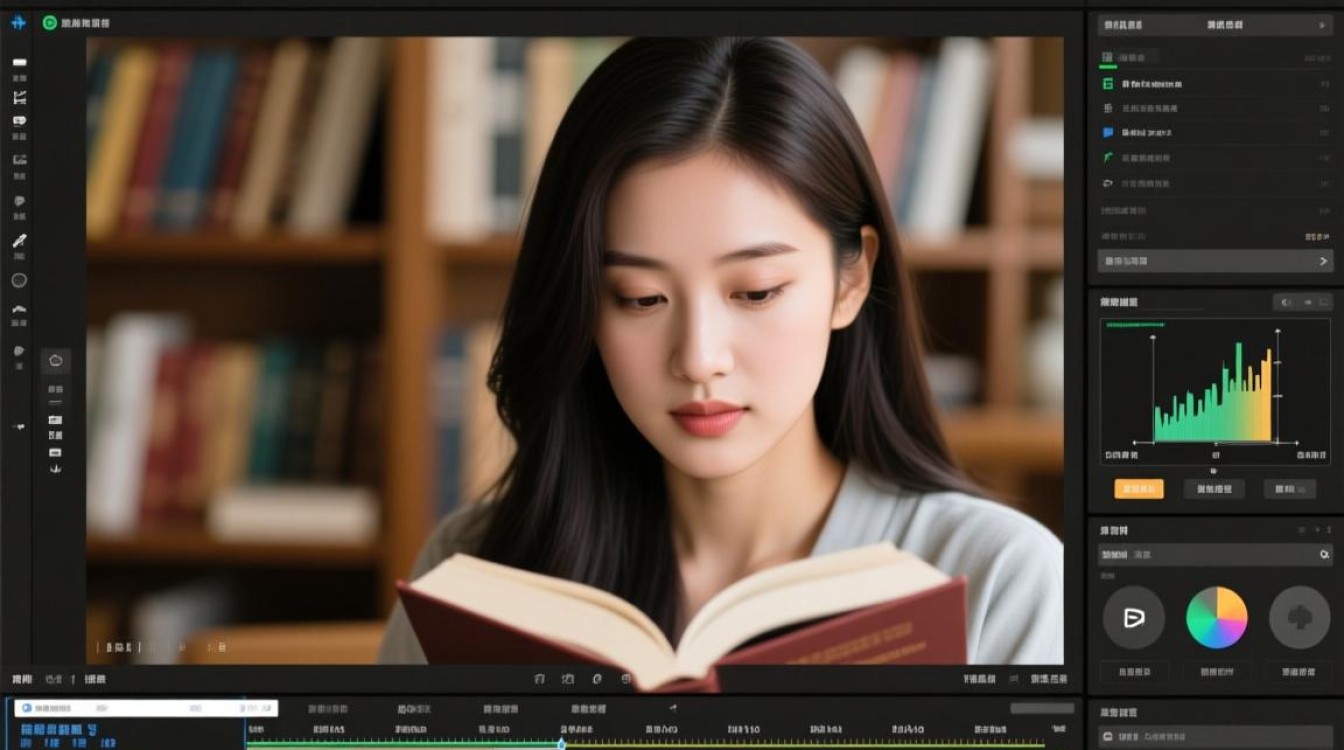
Task: Click the refresh arrows icon row in right list
Action: point(1215,184)
